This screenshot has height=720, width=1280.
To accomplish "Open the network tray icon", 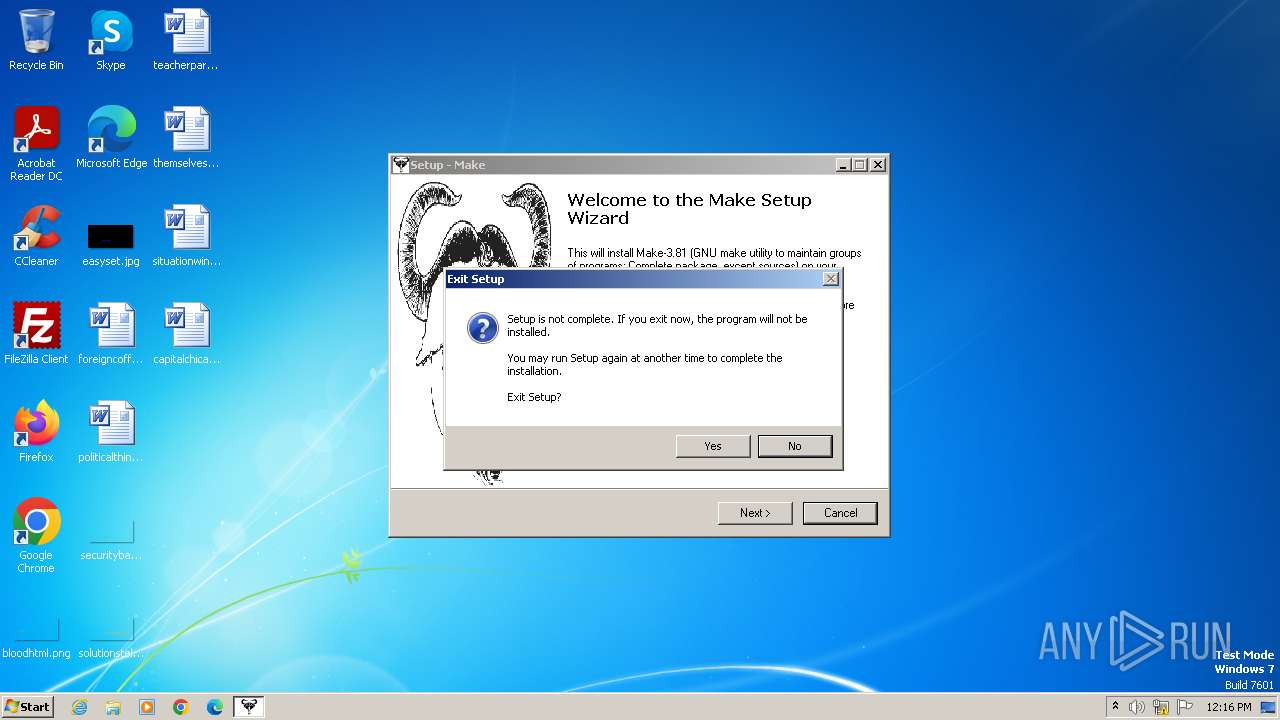I will [1161, 707].
